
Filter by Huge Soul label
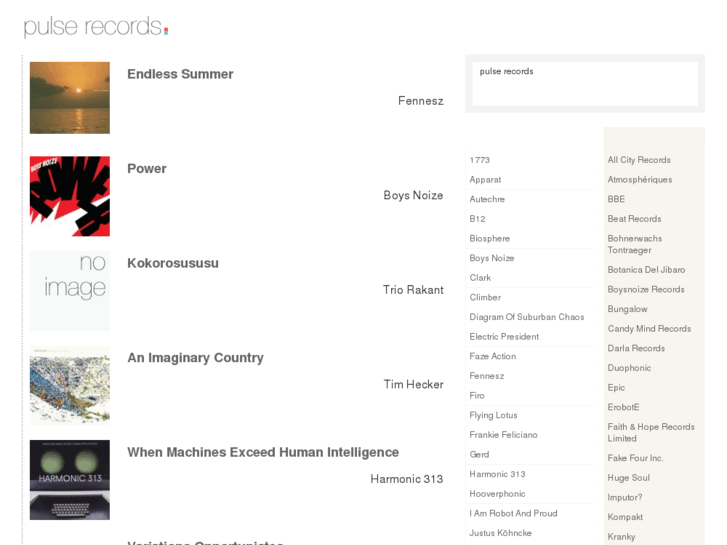[x=629, y=478]
